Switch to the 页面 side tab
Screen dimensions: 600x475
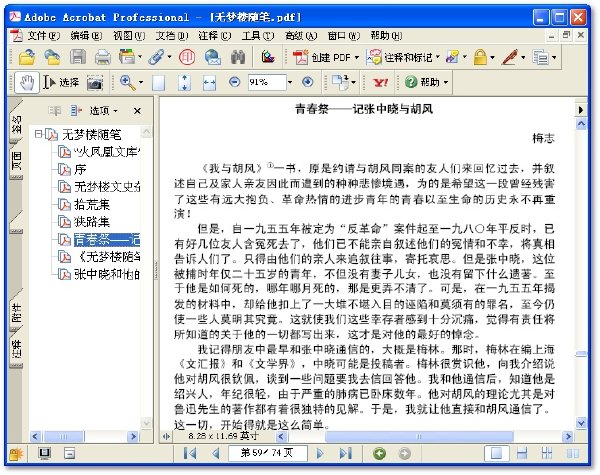tap(16, 161)
